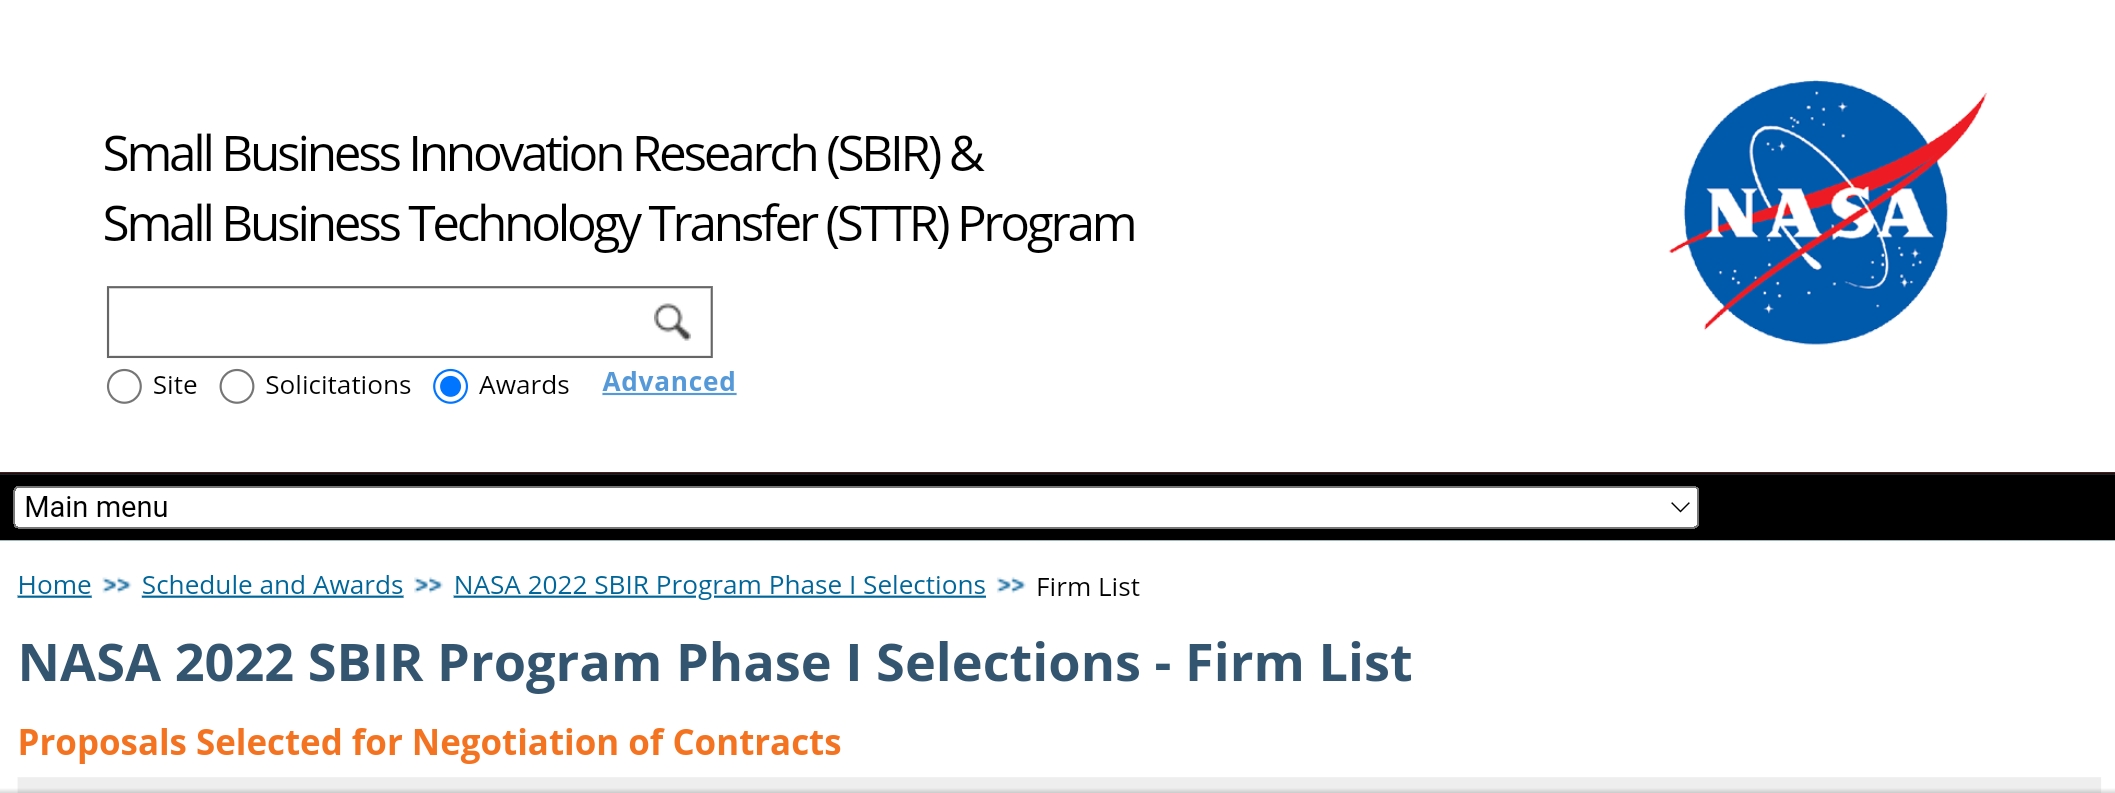Image resolution: width=2115 pixels, height=793 pixels.
Task: Click the chevron arrow on Main menu
Action: click(1679, 507)
